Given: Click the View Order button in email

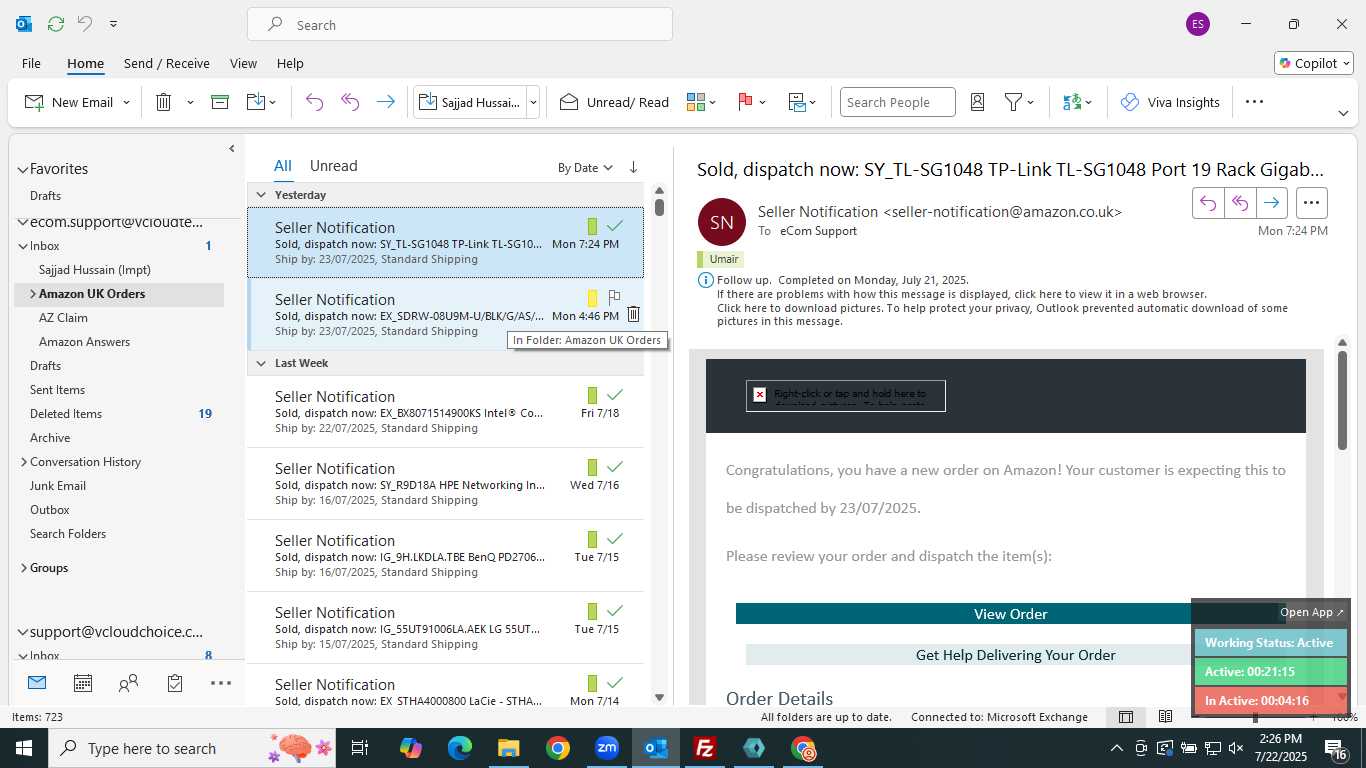Looking at the screenshot, I should point(1010,614).
